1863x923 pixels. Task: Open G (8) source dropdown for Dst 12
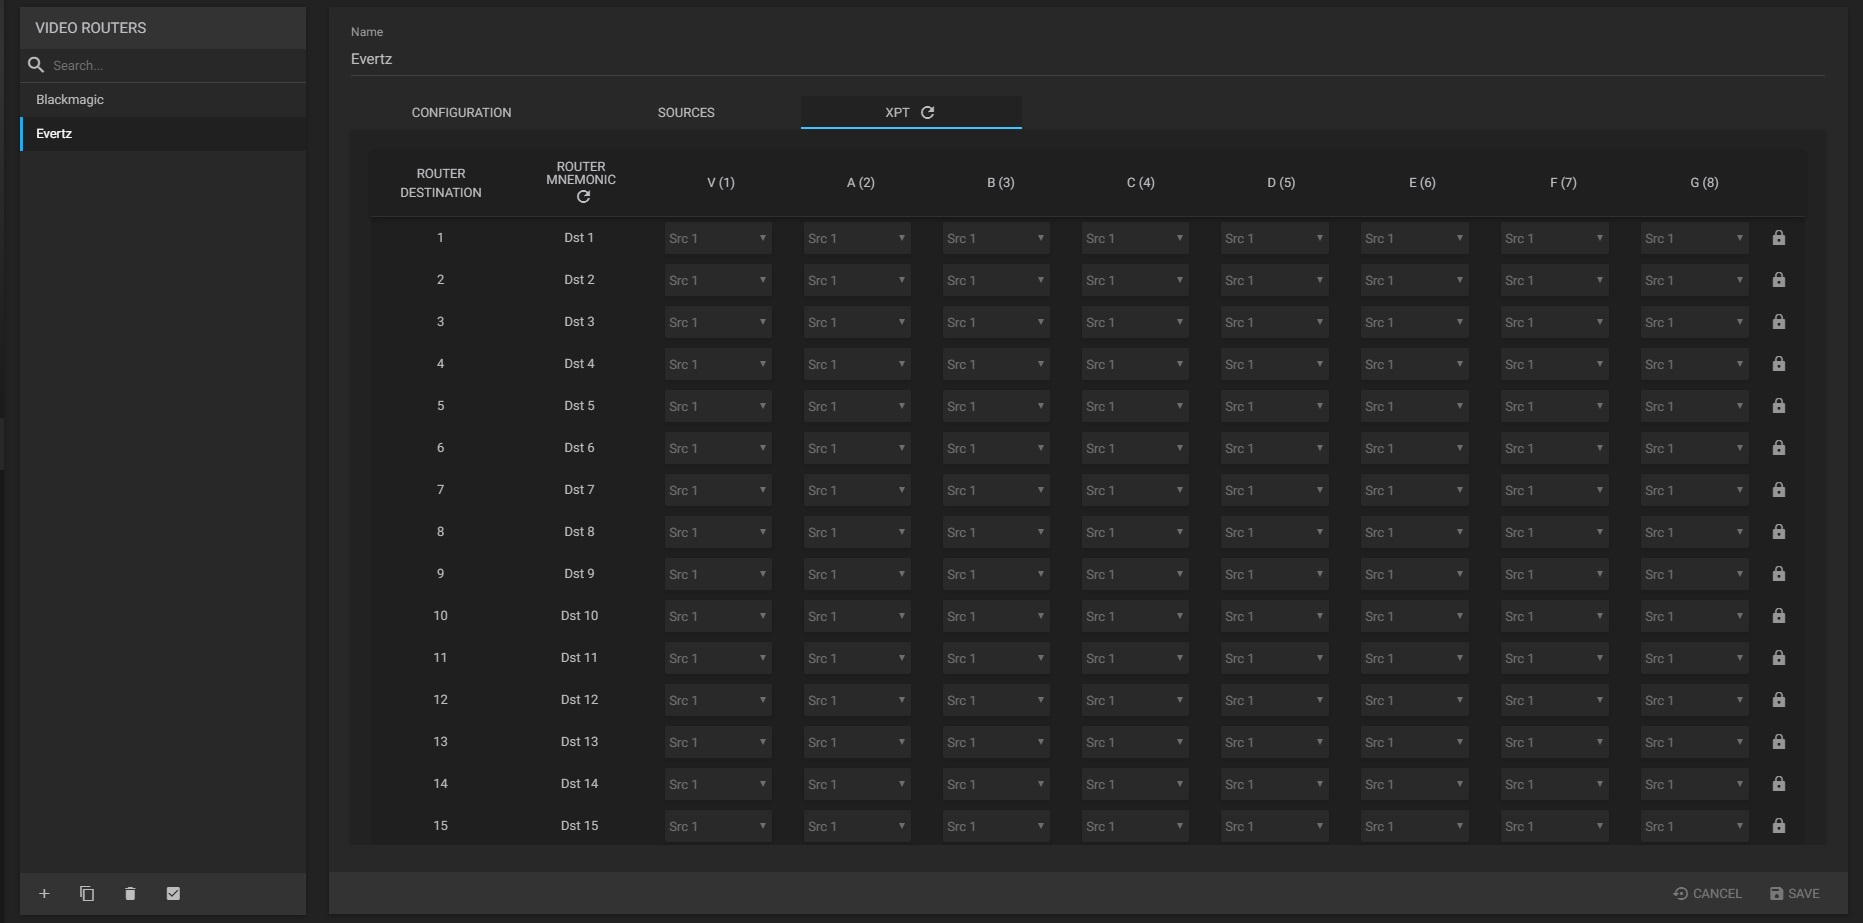point(1695,700)
